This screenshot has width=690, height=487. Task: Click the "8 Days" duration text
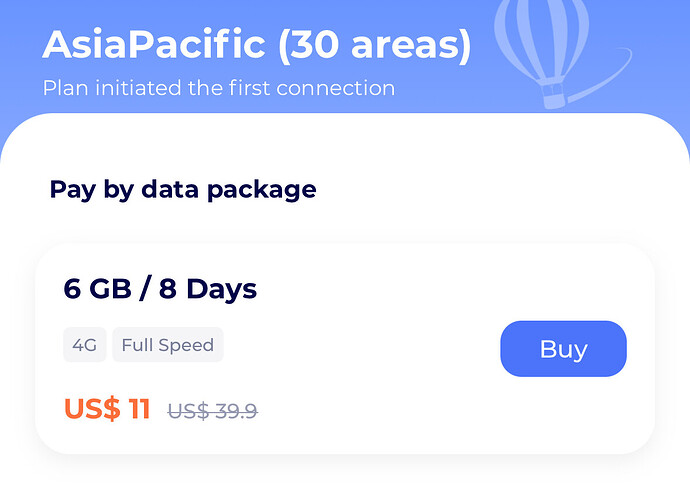pyautogui.click(x=207, y=289)
